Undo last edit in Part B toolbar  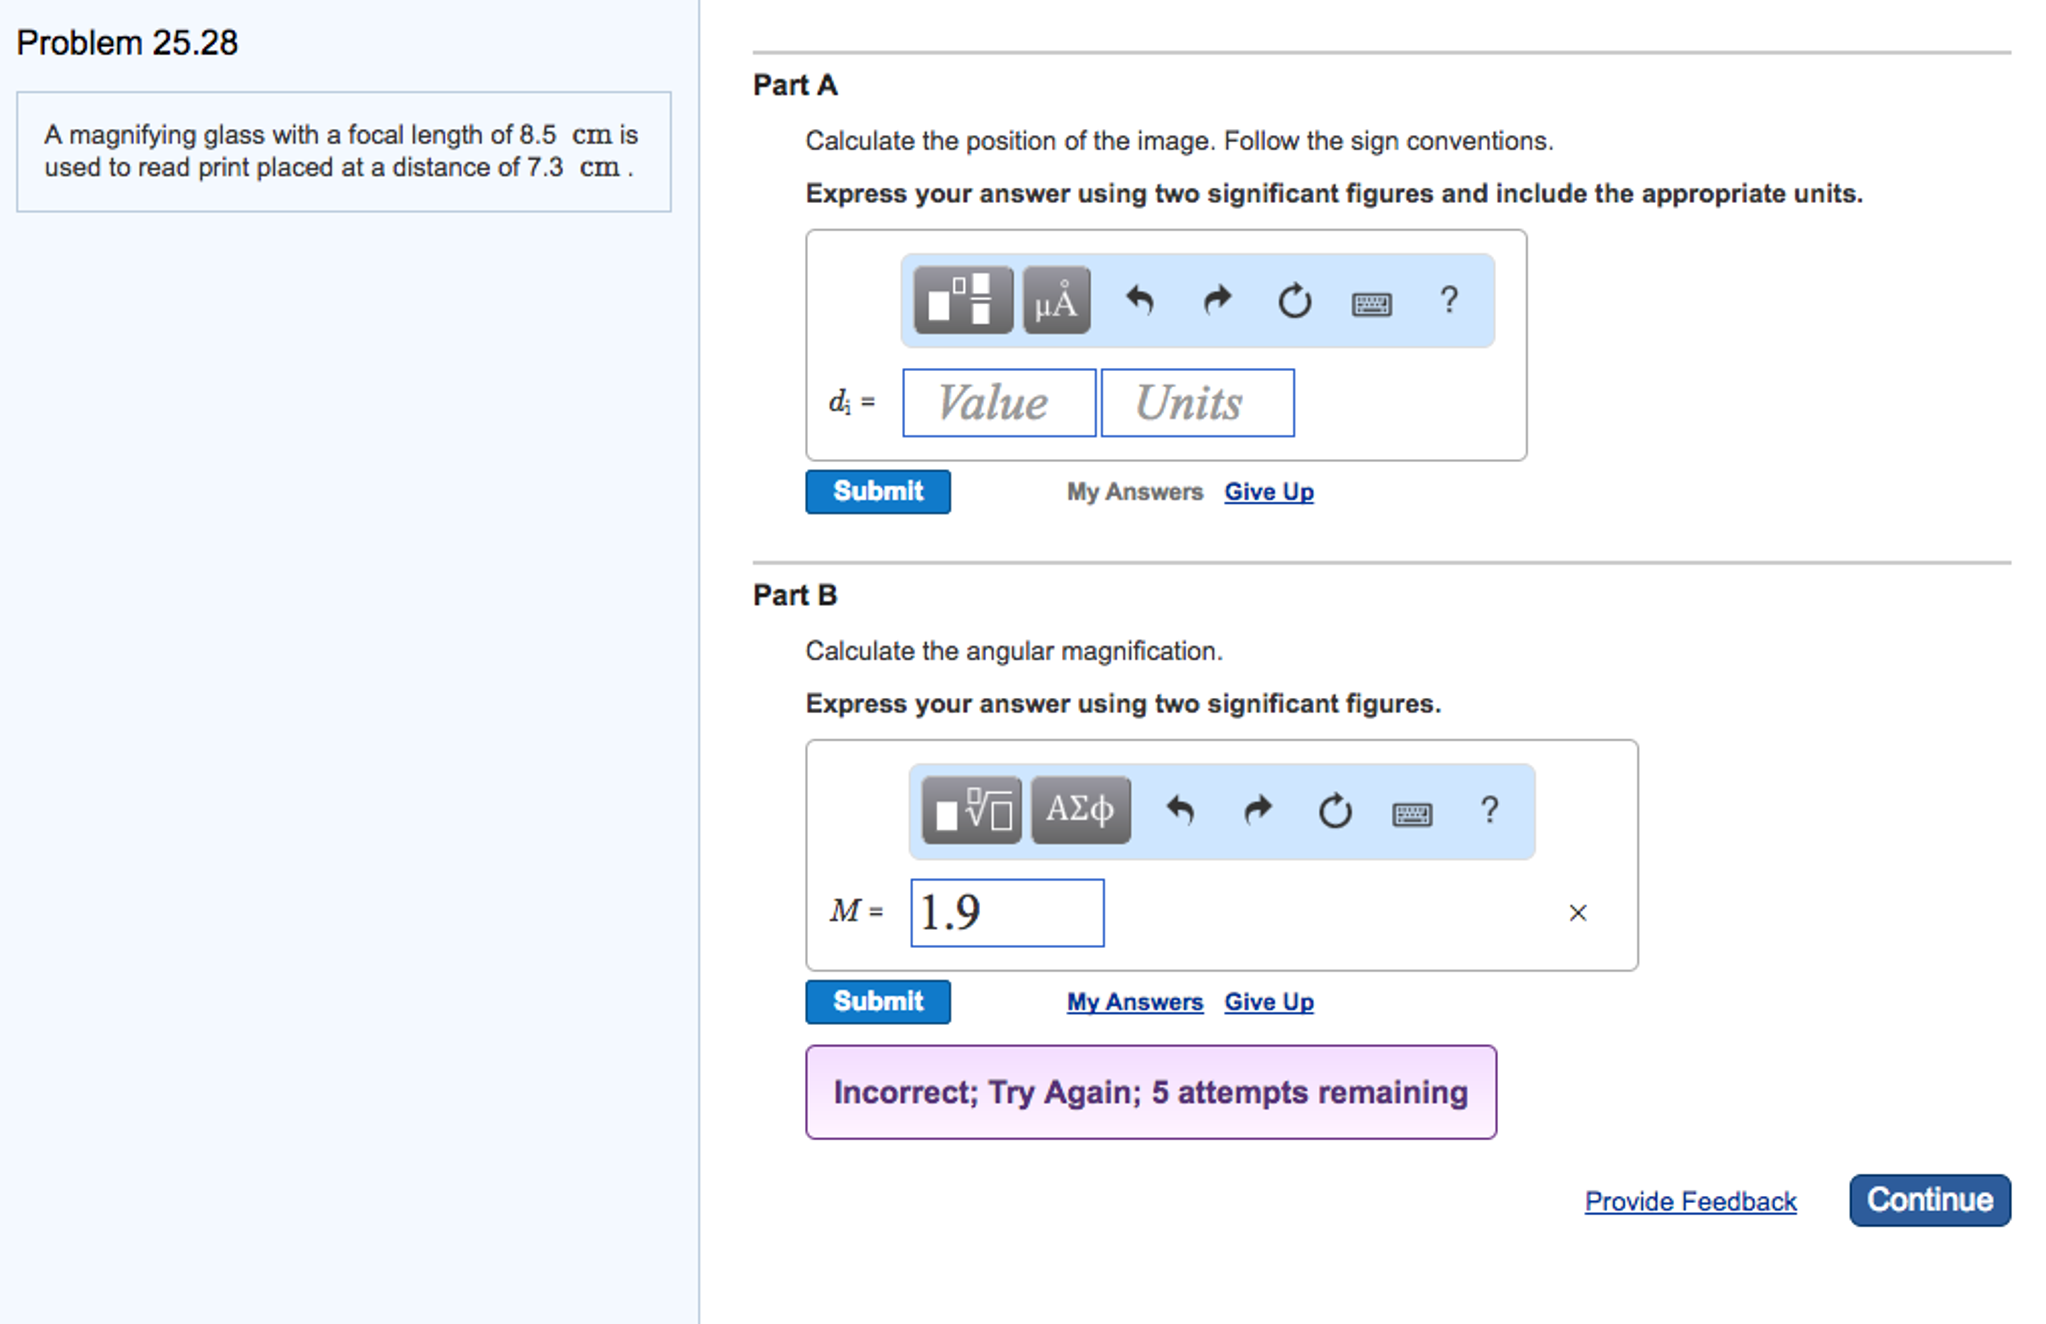point(1181,810)
